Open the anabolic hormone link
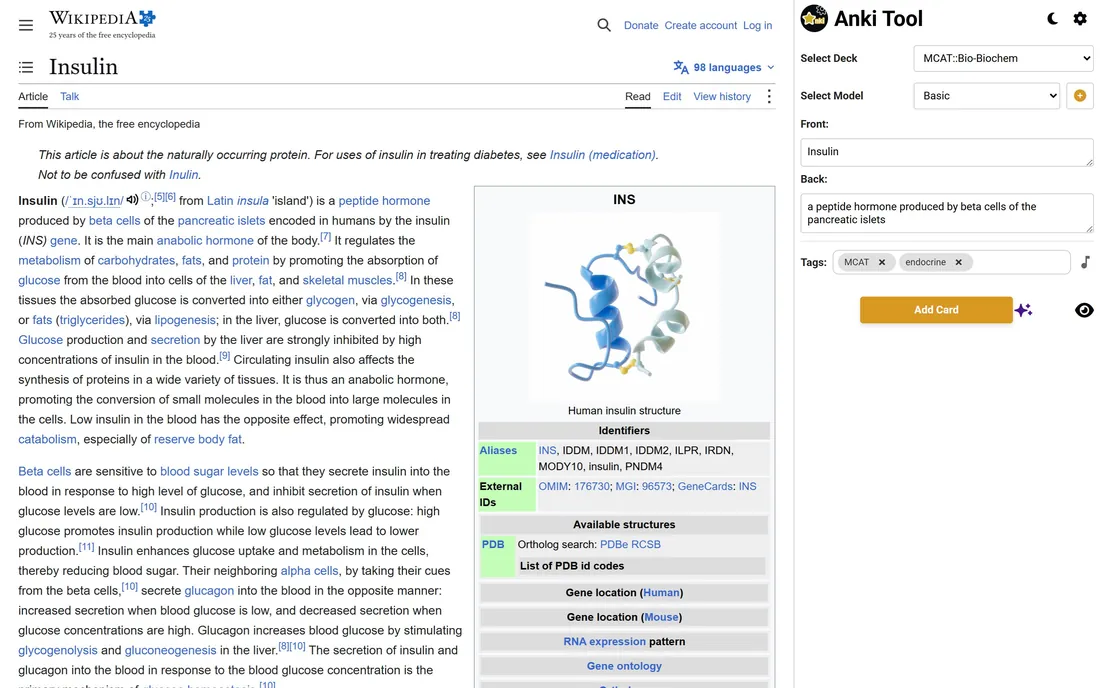The image size is (1100, 688). point(205,241)
